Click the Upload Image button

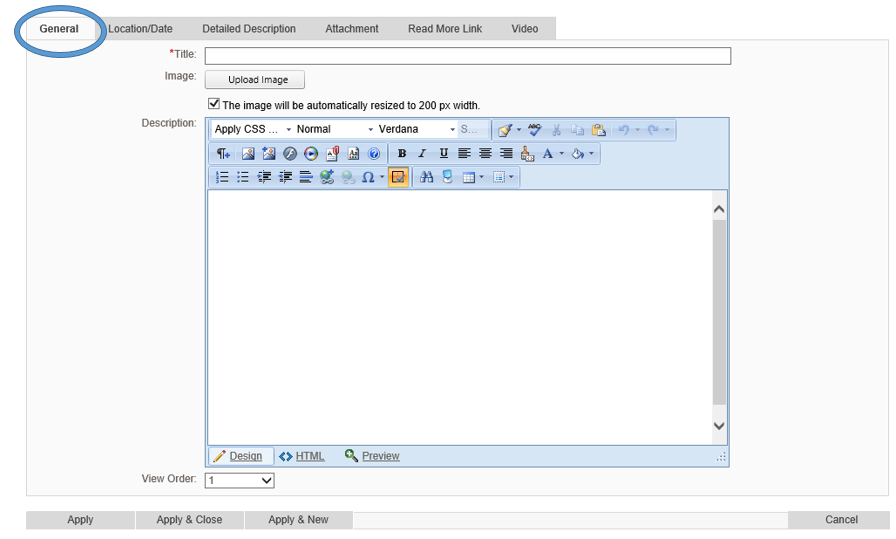(x=255, y=79)
